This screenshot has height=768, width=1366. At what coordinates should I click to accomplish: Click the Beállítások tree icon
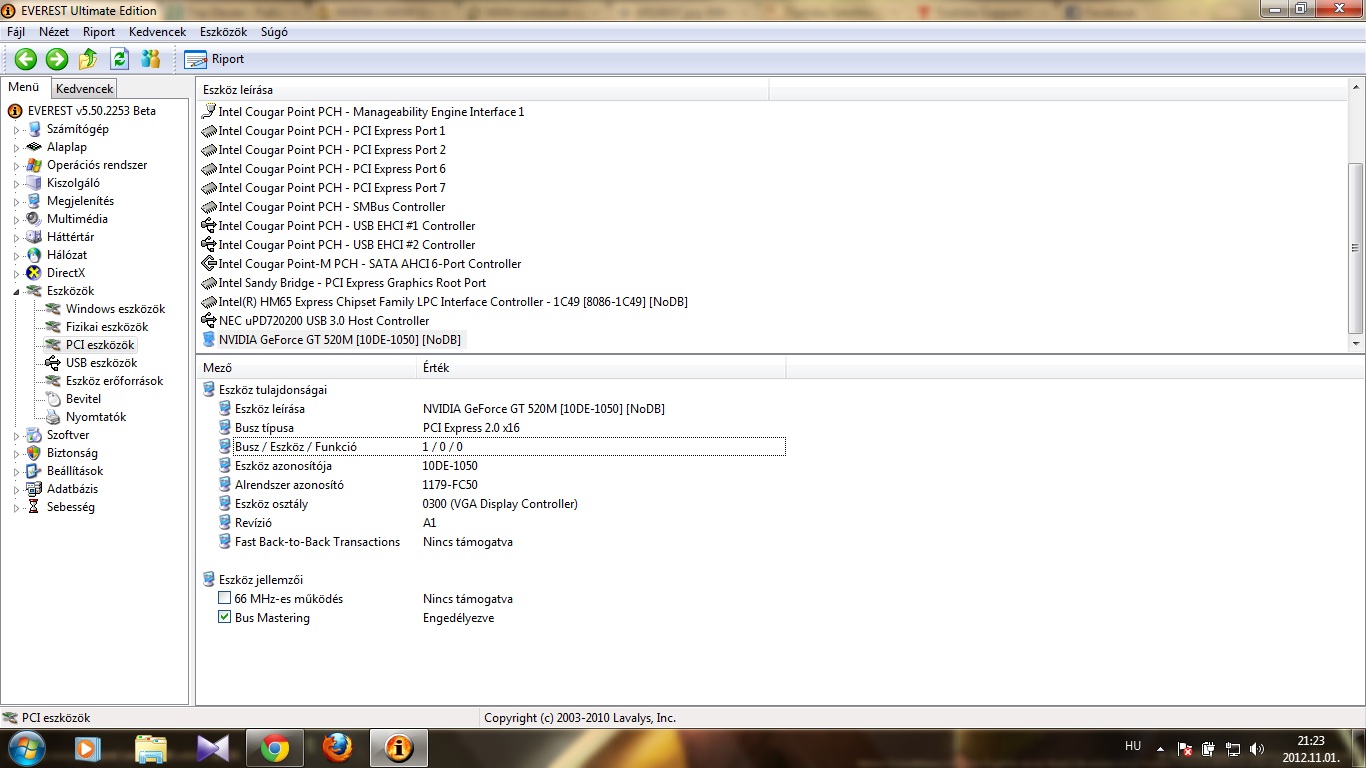[x=34, y=471]
